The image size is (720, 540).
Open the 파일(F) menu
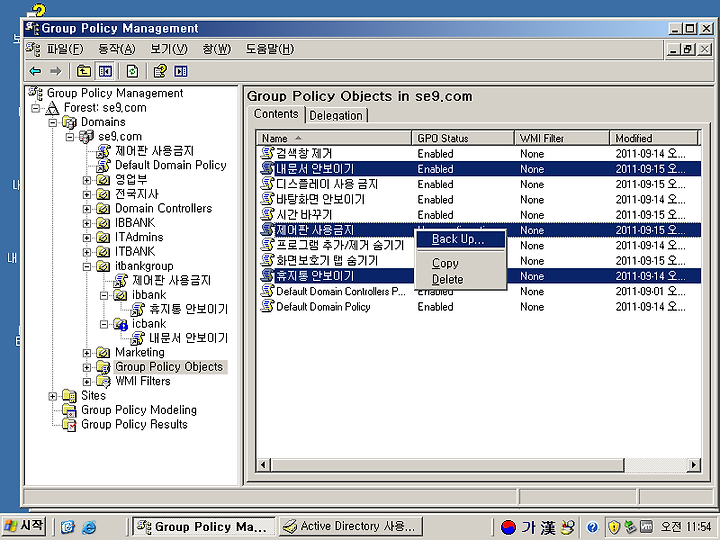click(65, 49)
